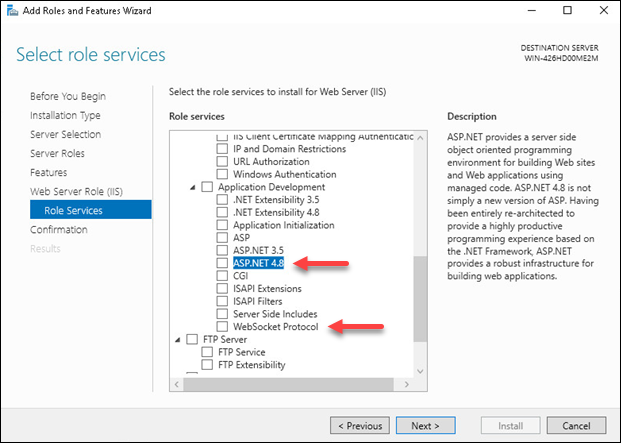Select Features in the left navigation
Viewport: 621px width, 443px height.
[x=49, y=172]
